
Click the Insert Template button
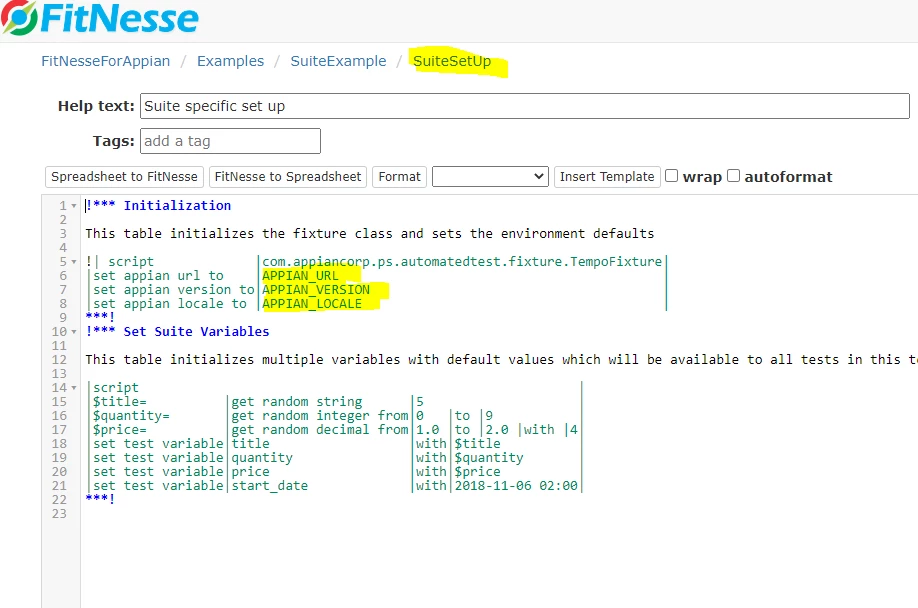click(607, 177)
